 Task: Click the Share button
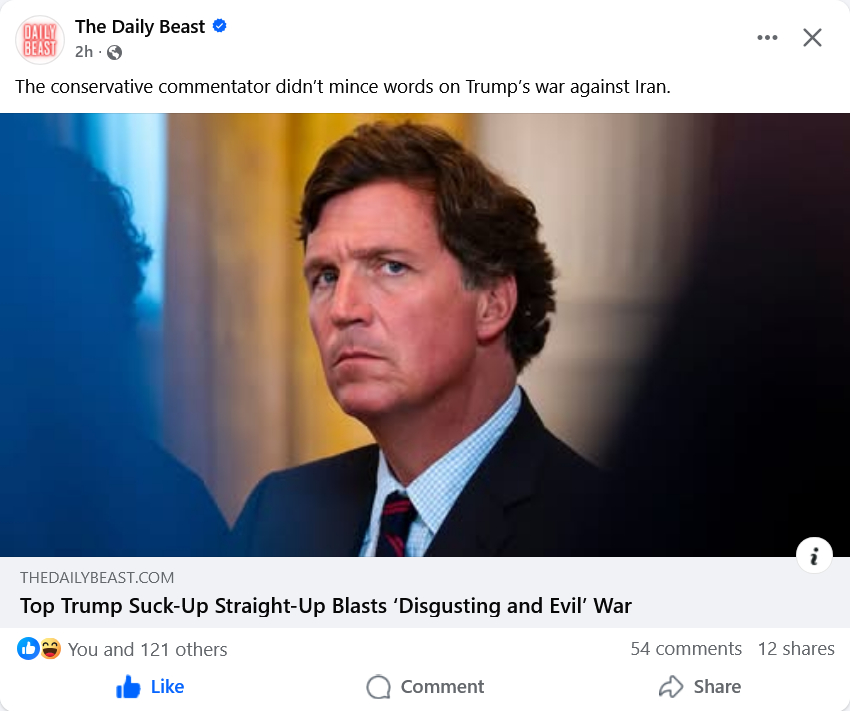coord(700,687)
